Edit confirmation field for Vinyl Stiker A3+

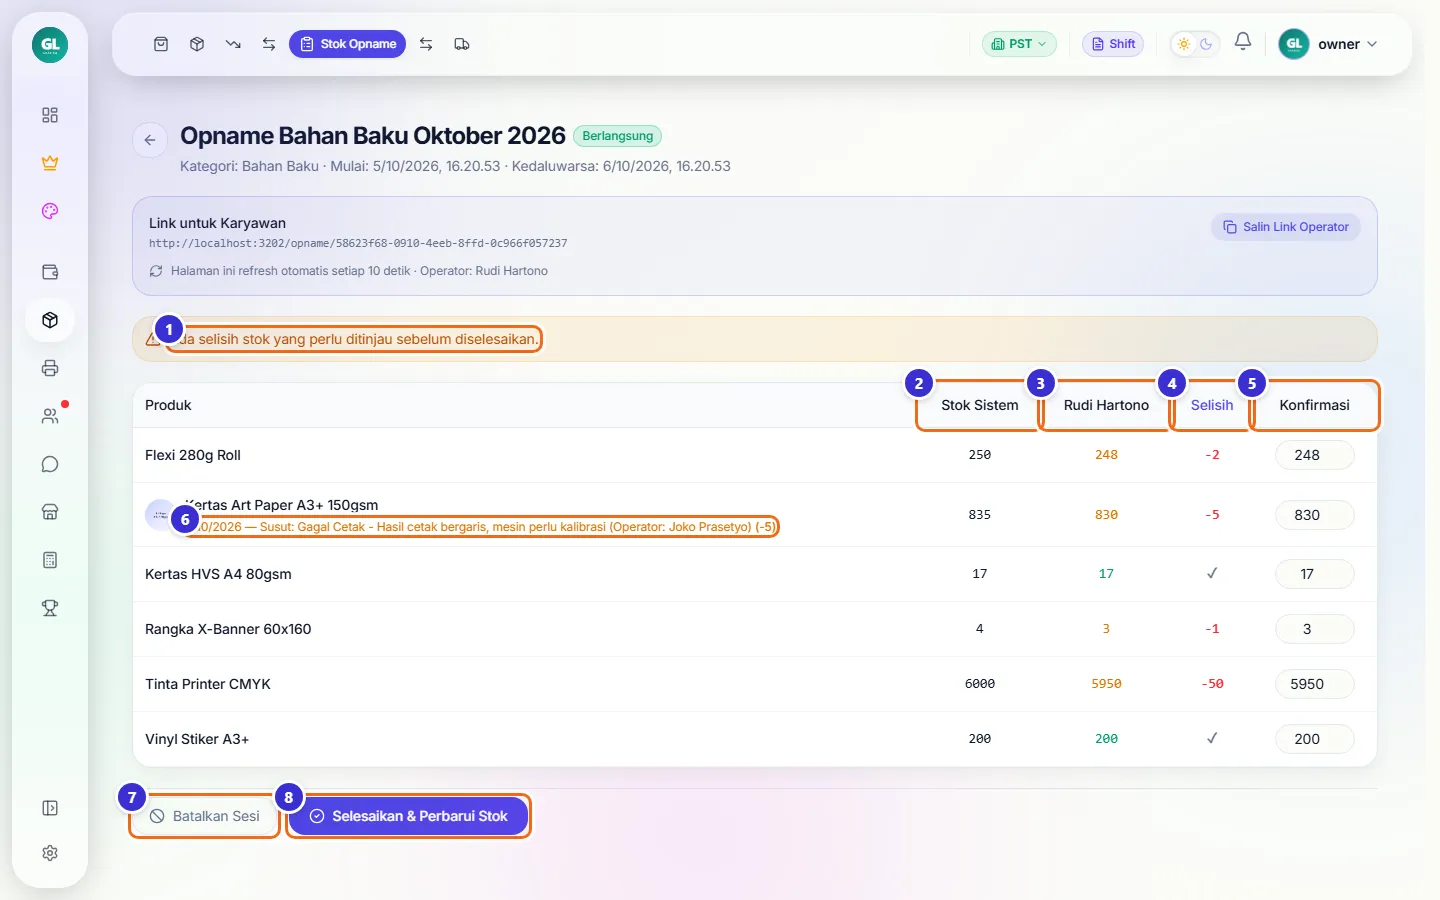[1315, 739]
